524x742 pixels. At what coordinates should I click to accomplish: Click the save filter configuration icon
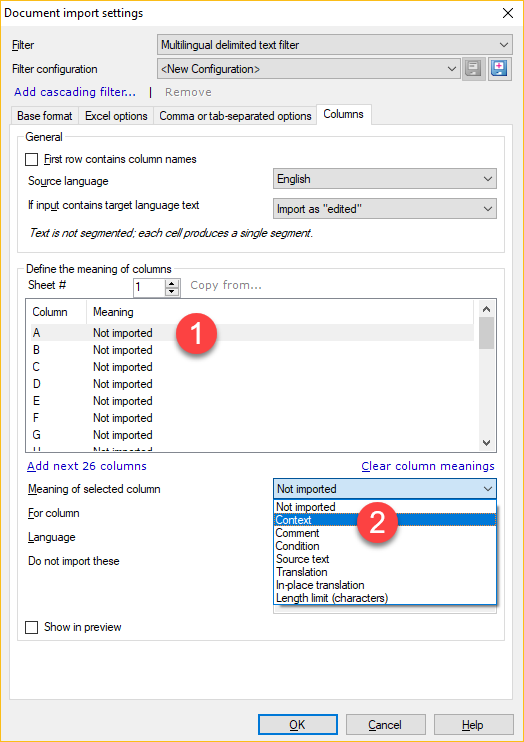[x=474, y=69]
